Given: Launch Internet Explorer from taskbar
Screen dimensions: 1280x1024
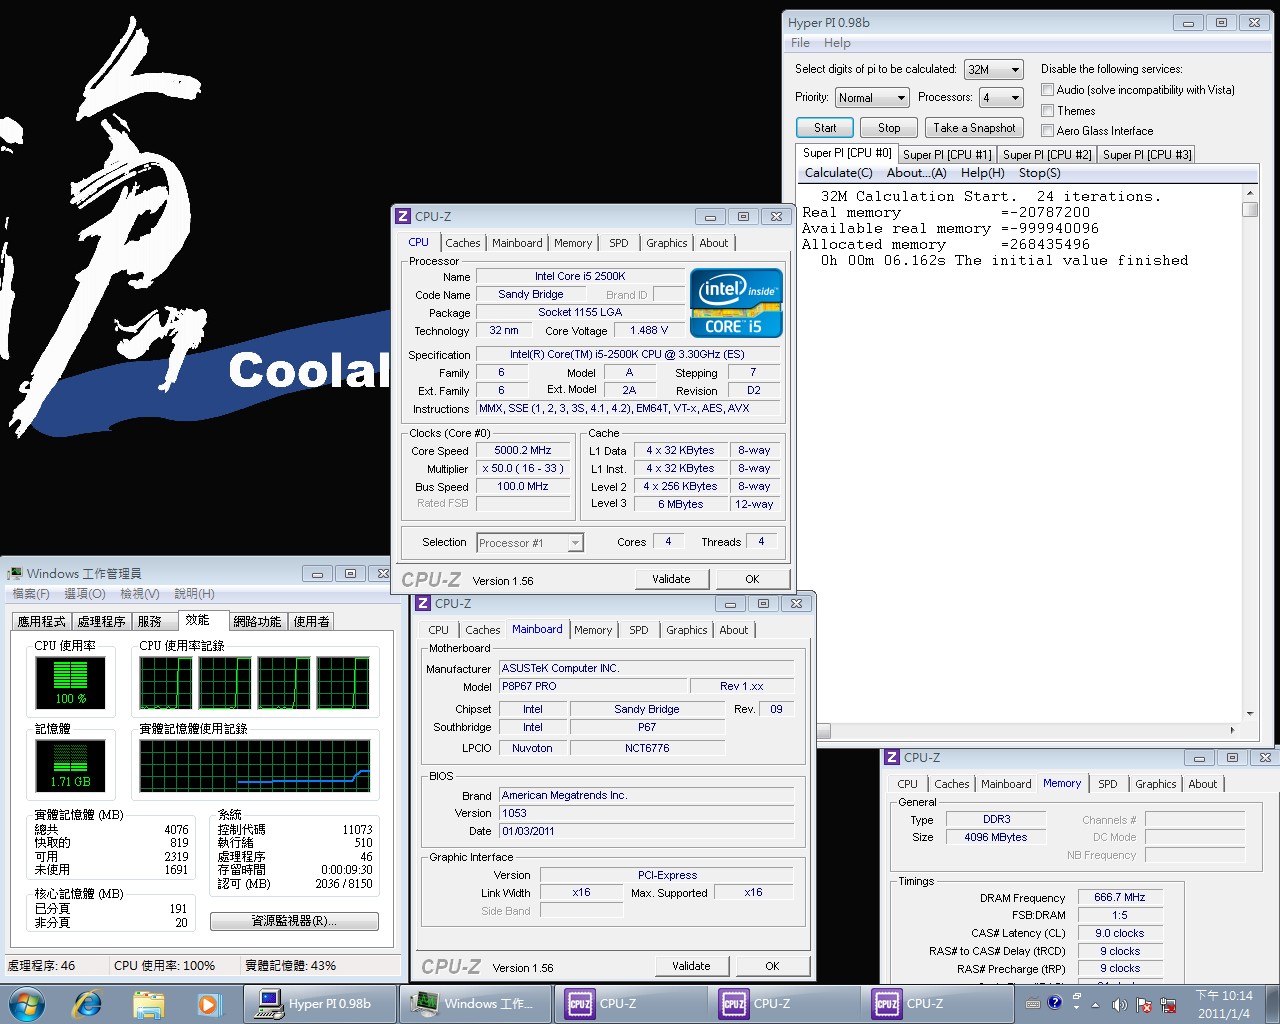Looking at the screenshot, I should tap(88, 1003).
